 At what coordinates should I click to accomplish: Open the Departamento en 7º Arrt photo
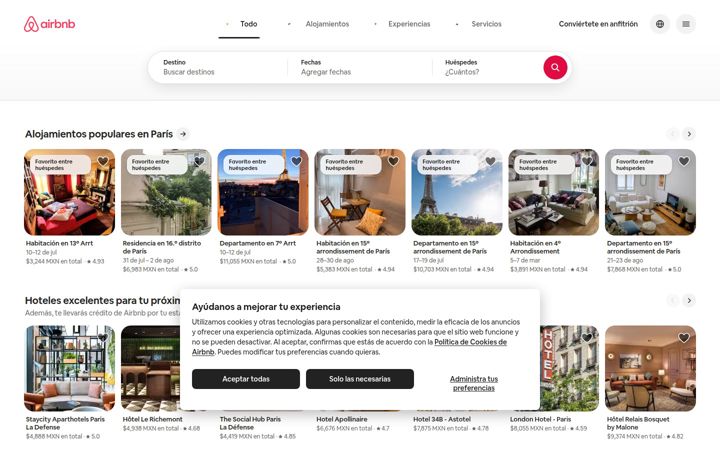click(x=263, y=192)
